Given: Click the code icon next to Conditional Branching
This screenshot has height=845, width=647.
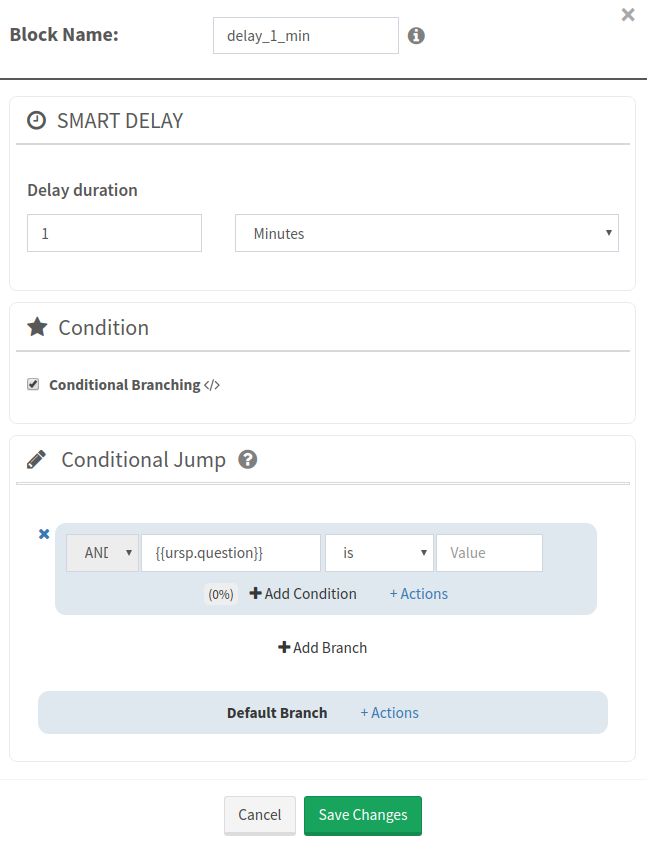Looking at the screenshot, I should [x=212, y=385].
